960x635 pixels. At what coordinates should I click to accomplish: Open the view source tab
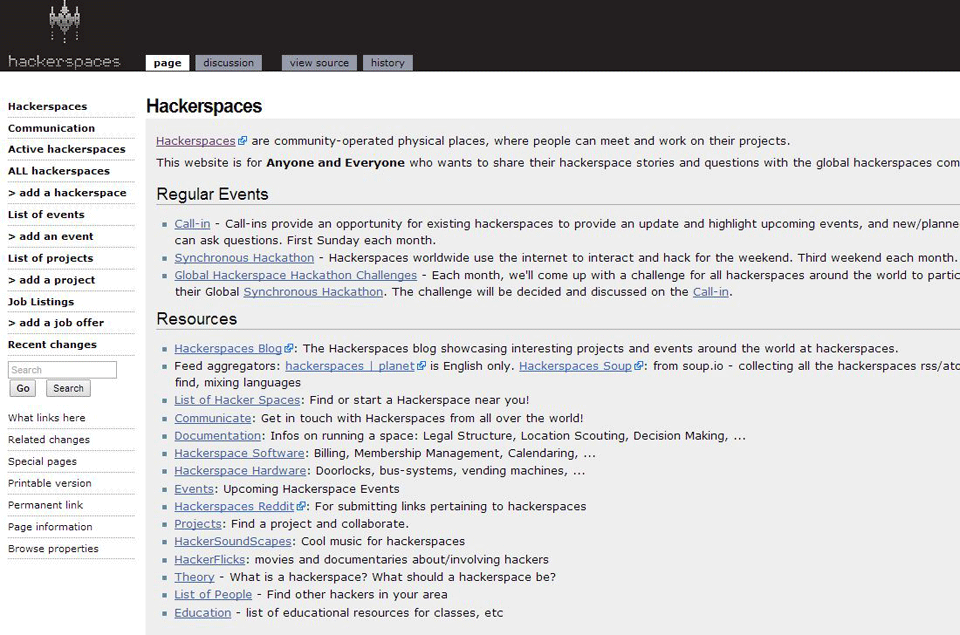pos(319,63)
